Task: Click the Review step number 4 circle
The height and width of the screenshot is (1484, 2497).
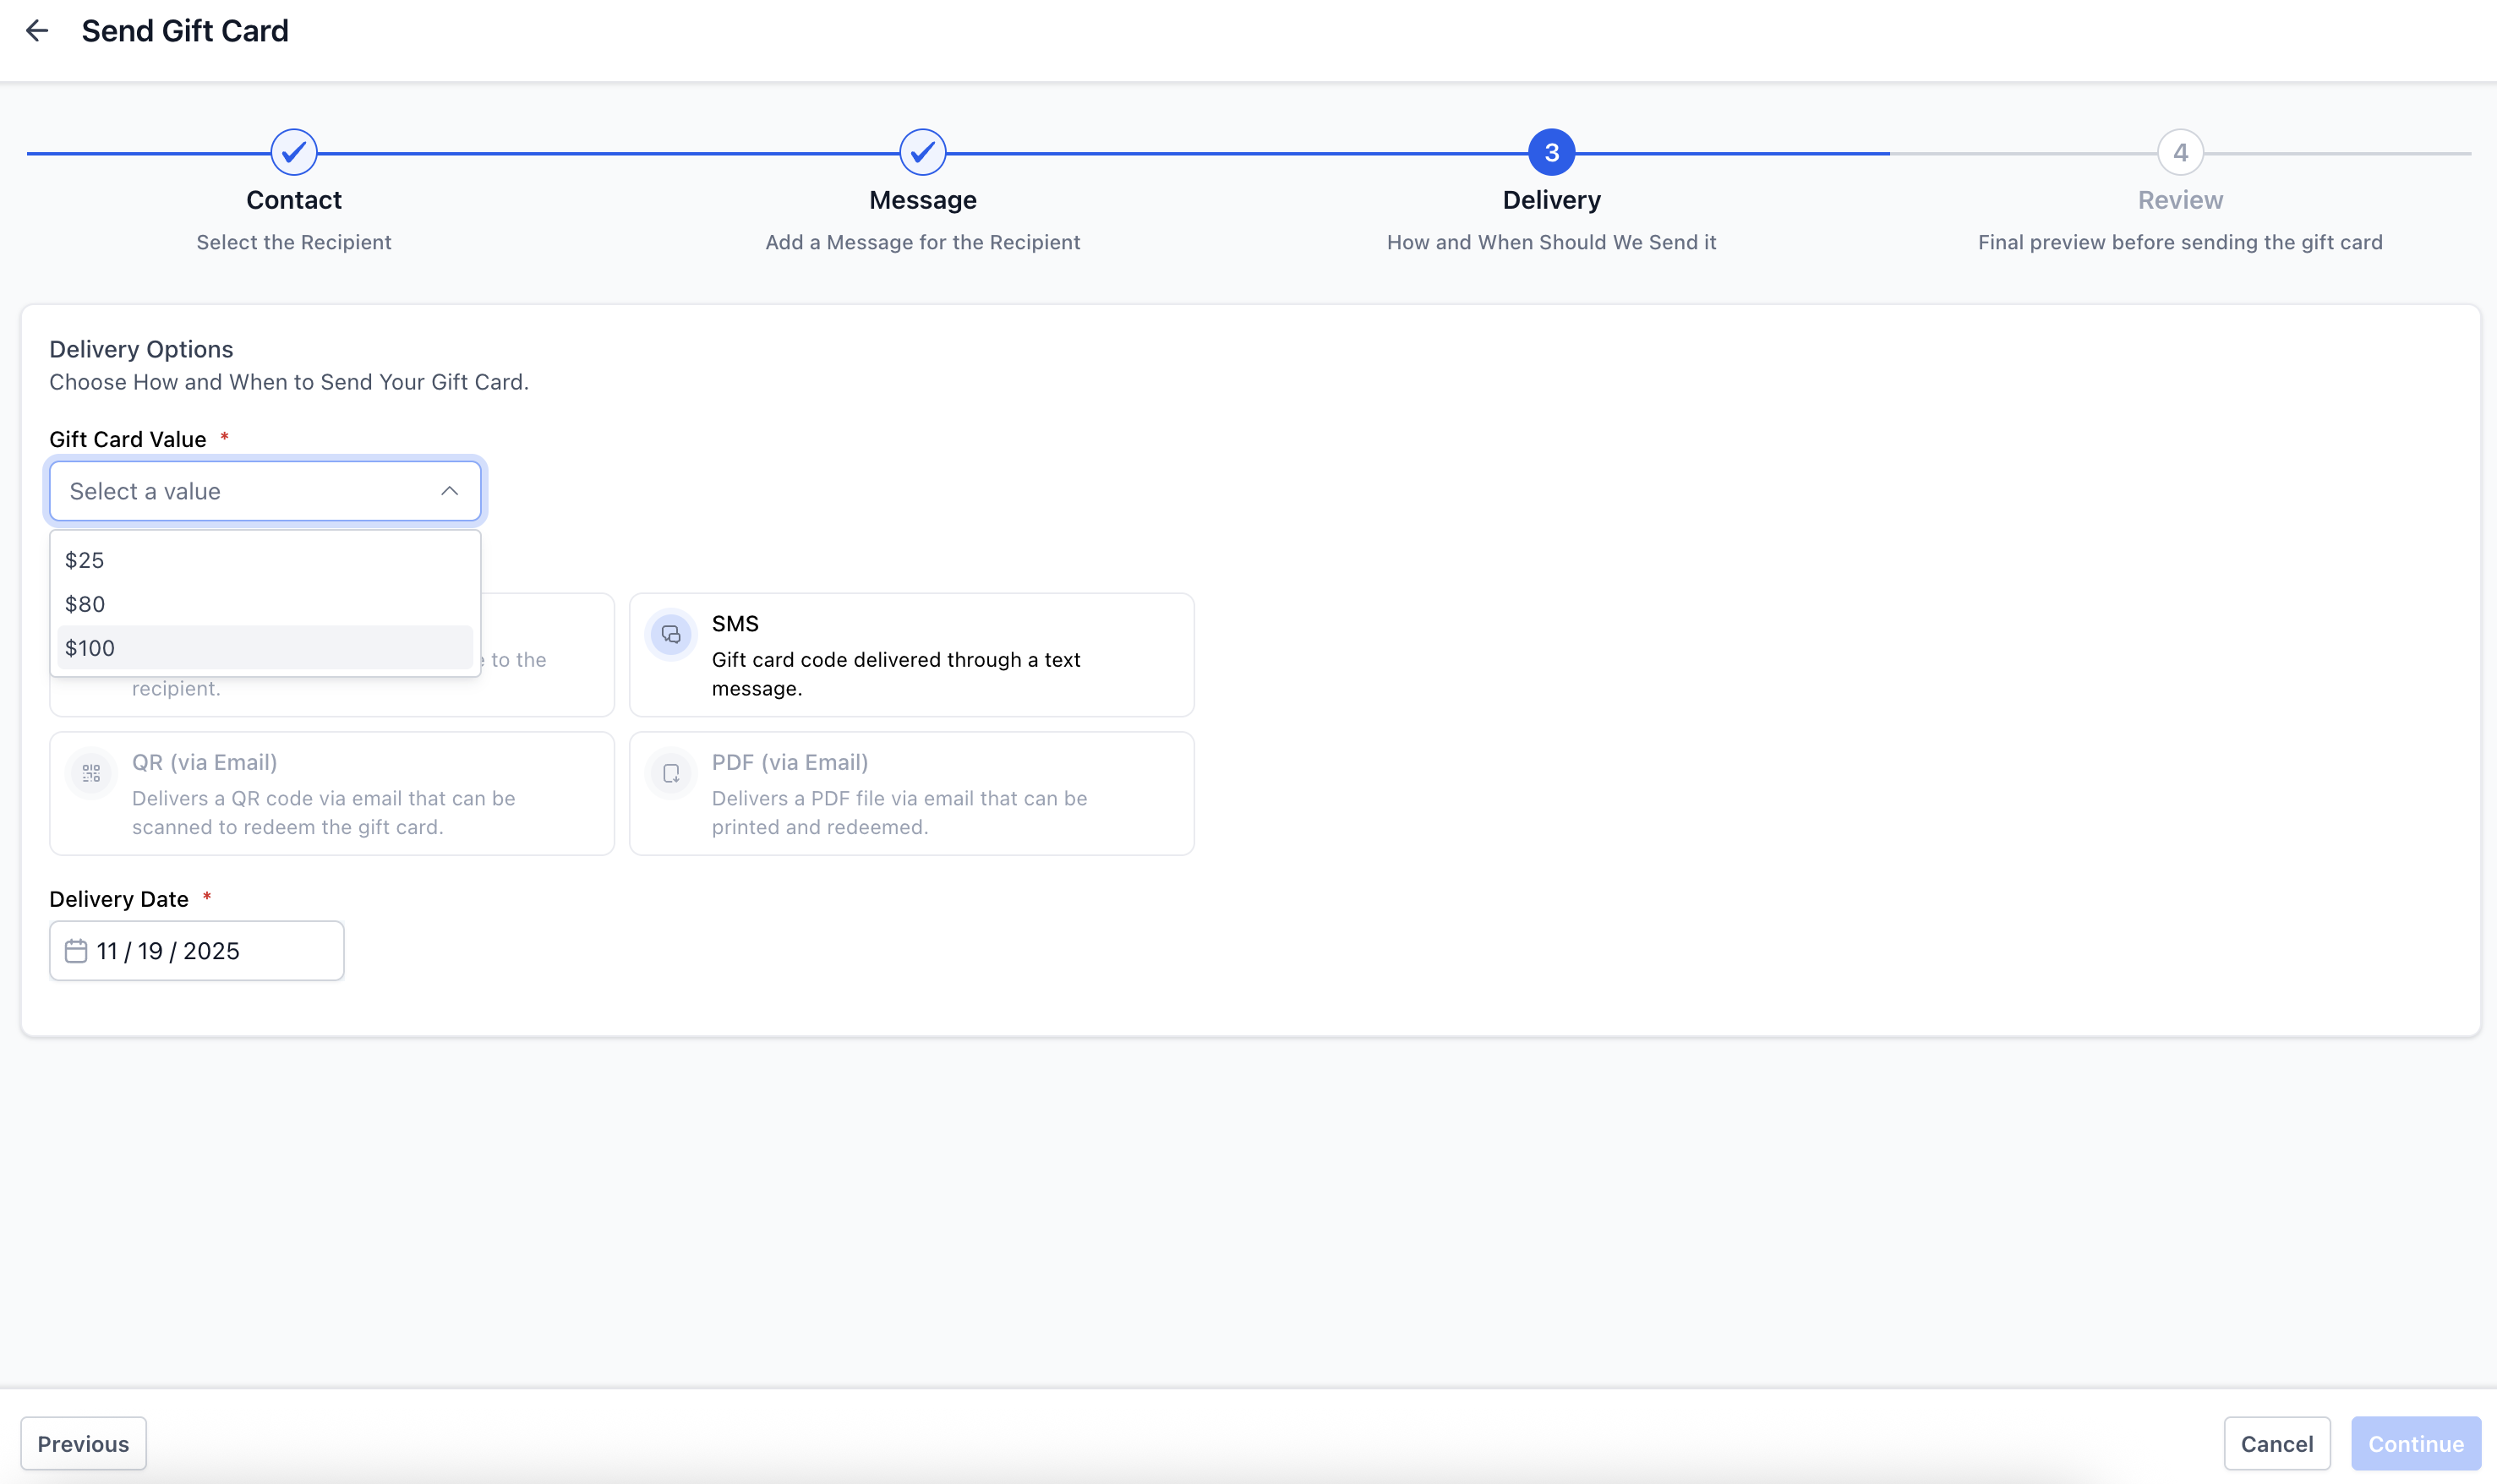Action: (2180, 153)
